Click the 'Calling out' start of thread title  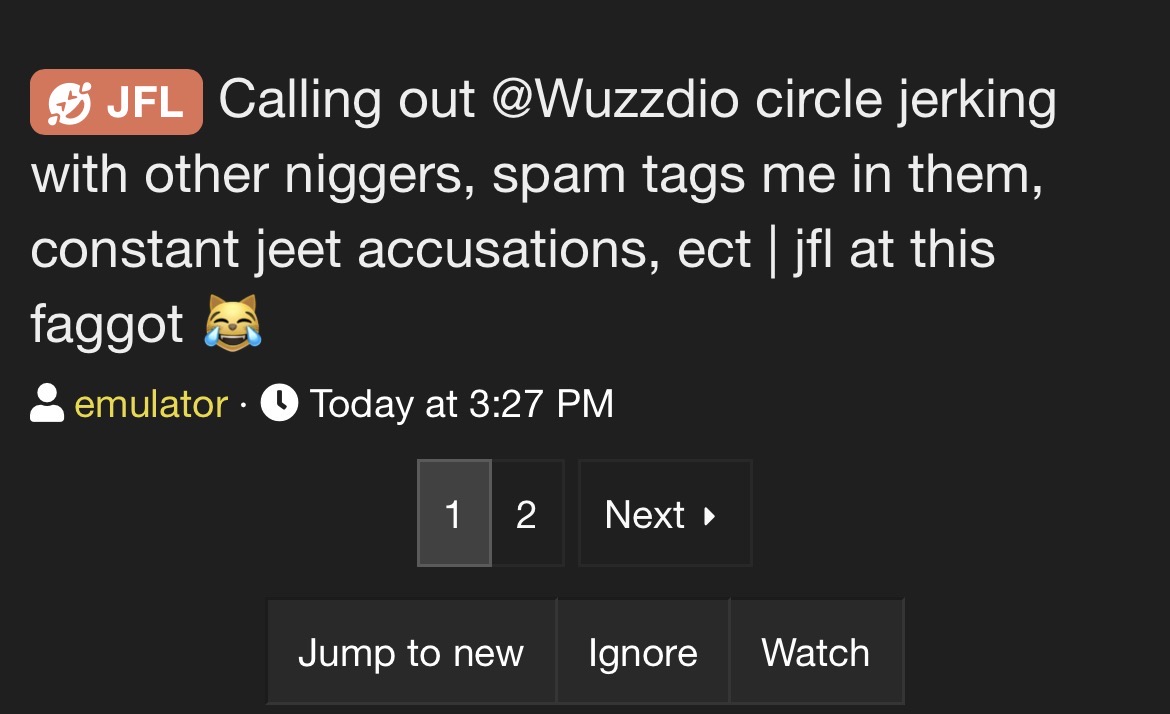coord(347,99)
